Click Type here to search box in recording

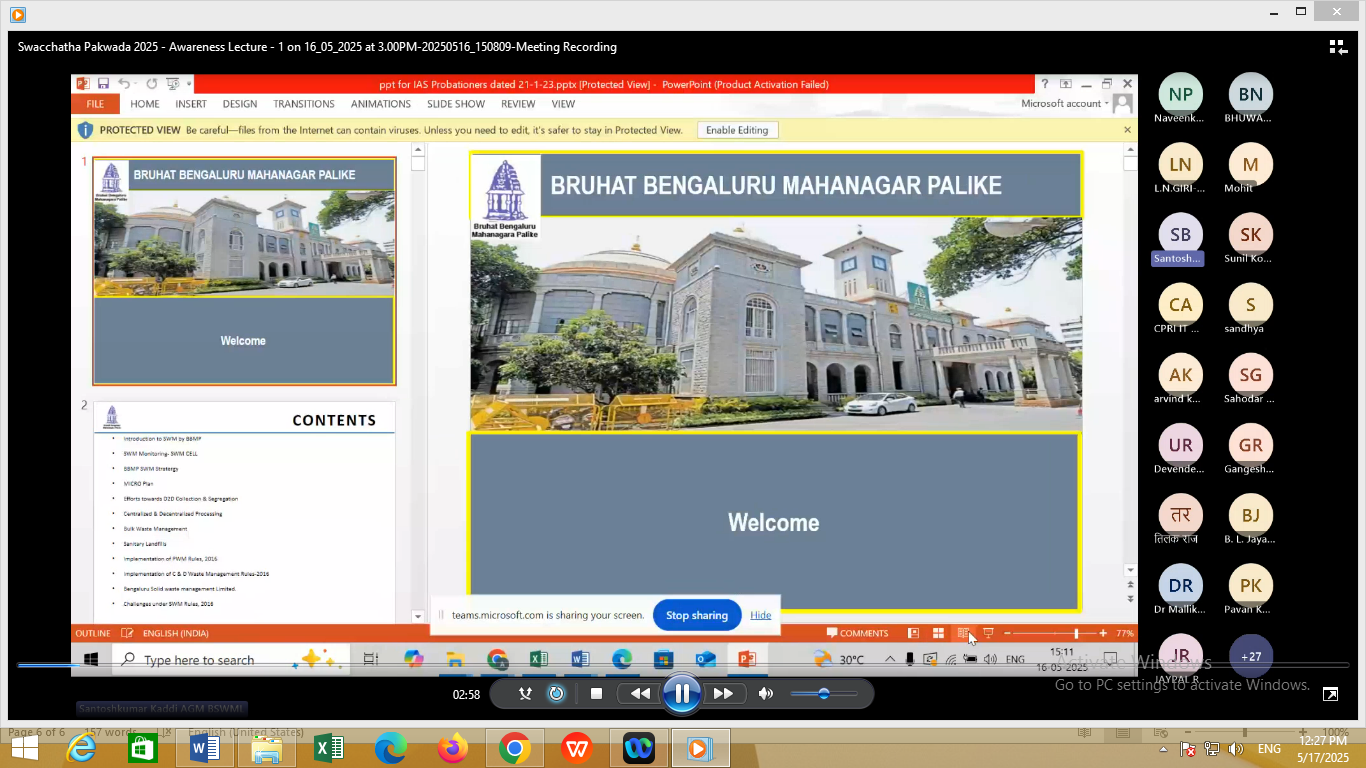[230, 659]
